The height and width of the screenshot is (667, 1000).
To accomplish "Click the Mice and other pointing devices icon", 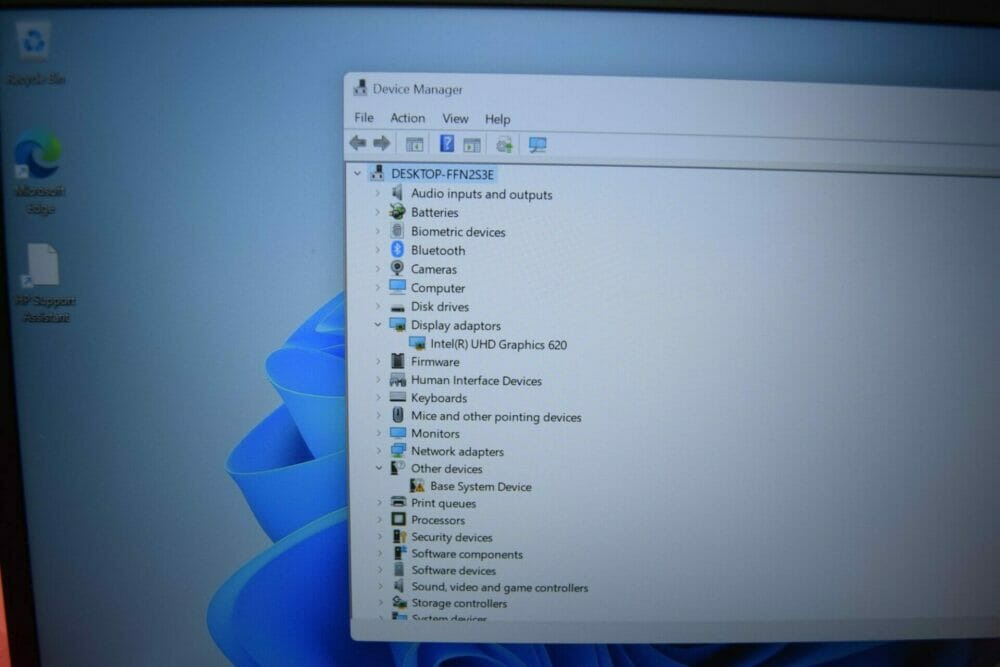I will tap(398, 415).
